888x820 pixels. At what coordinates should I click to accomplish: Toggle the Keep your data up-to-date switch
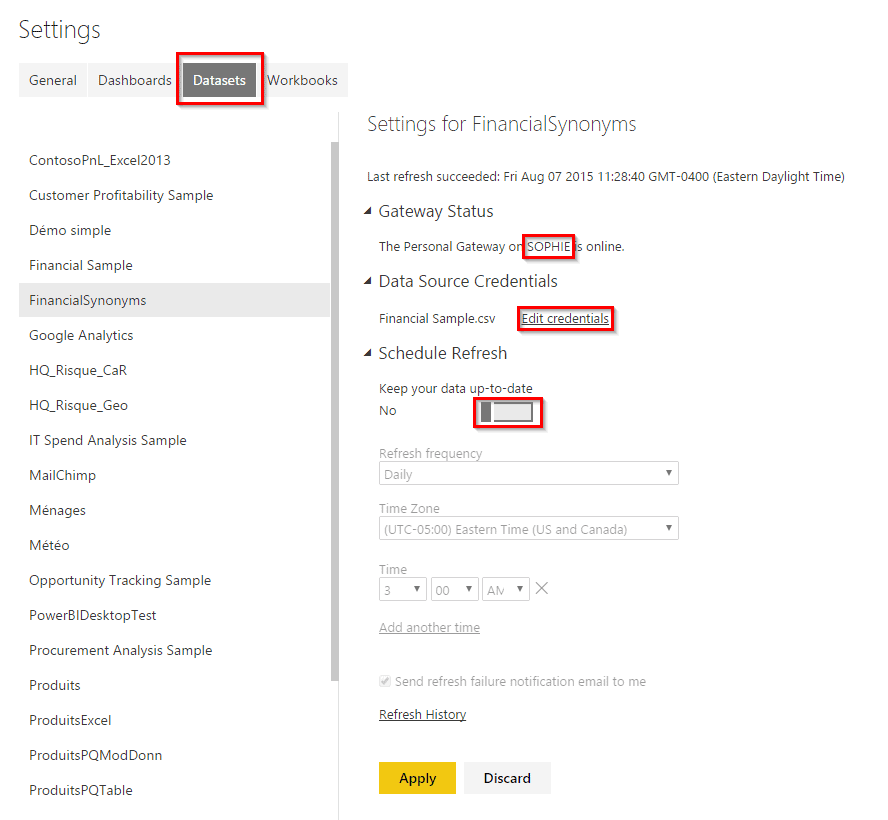[507, 412]
